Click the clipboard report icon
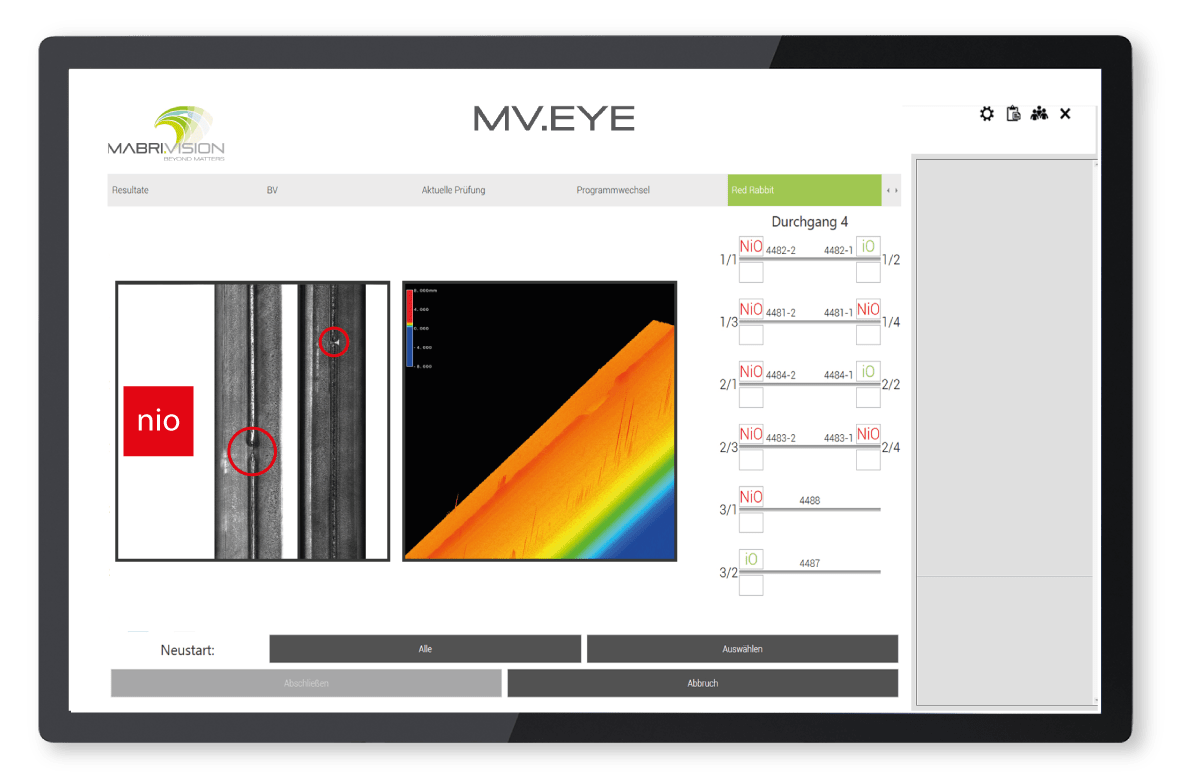 [x=1013, y=114]
